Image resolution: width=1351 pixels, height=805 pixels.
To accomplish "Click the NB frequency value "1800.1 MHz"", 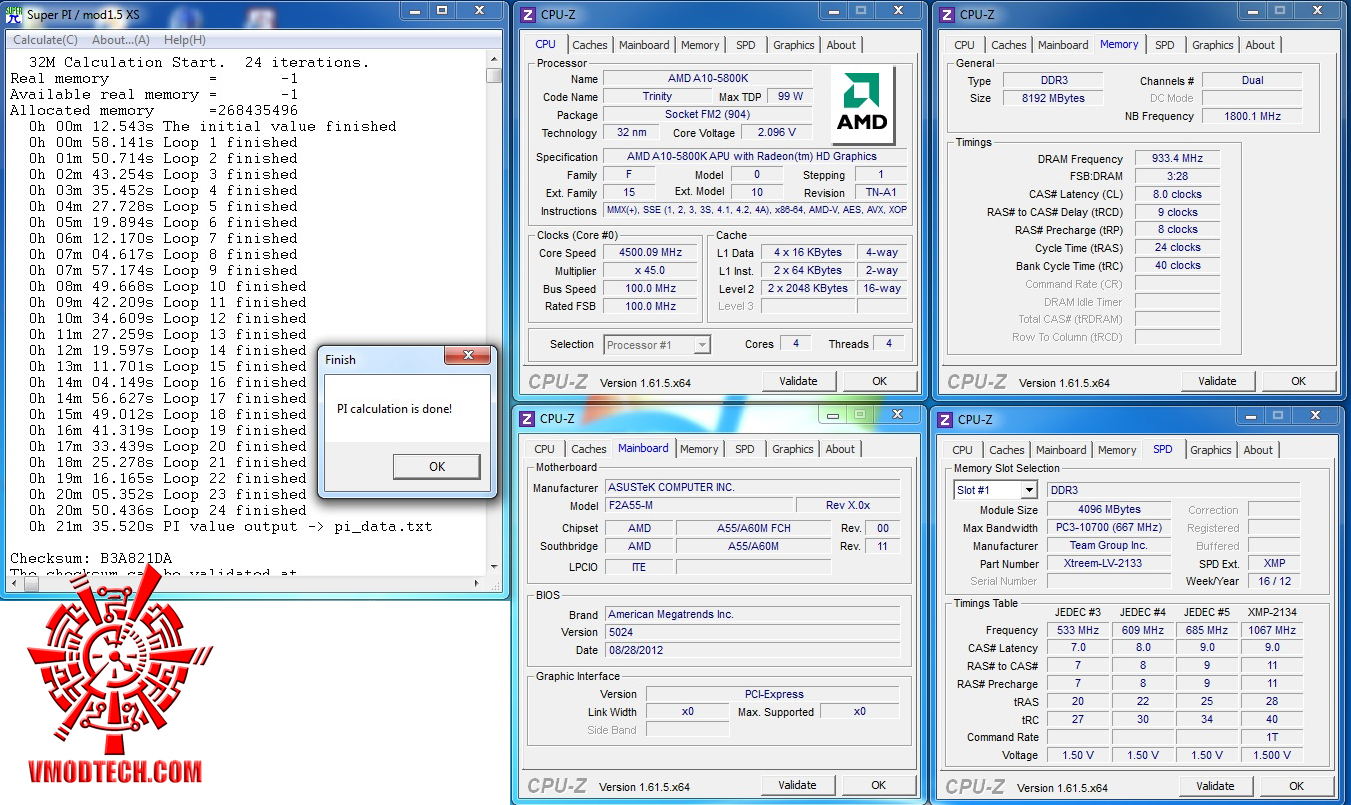I will coord(1252,116).
